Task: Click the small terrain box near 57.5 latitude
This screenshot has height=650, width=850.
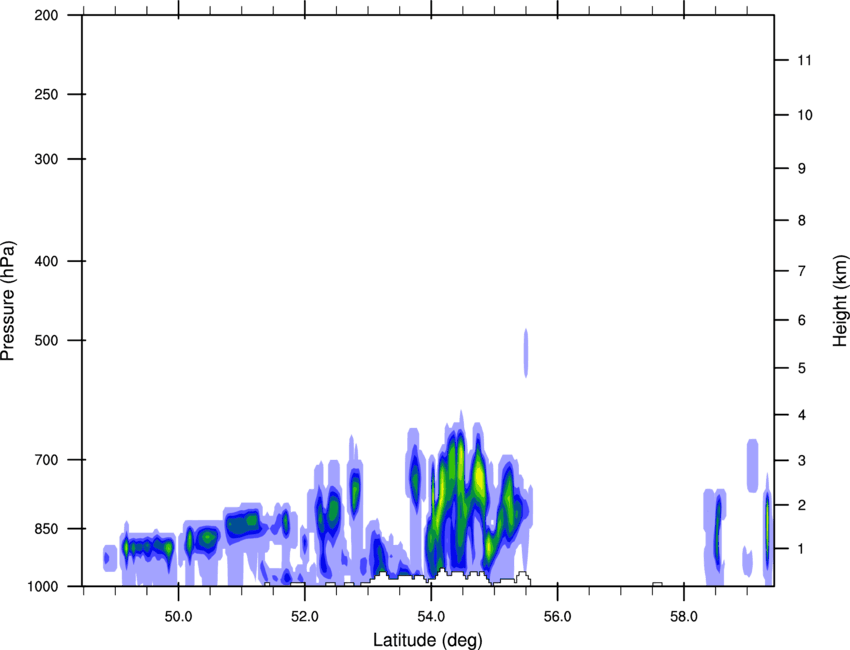Action: 658,584
